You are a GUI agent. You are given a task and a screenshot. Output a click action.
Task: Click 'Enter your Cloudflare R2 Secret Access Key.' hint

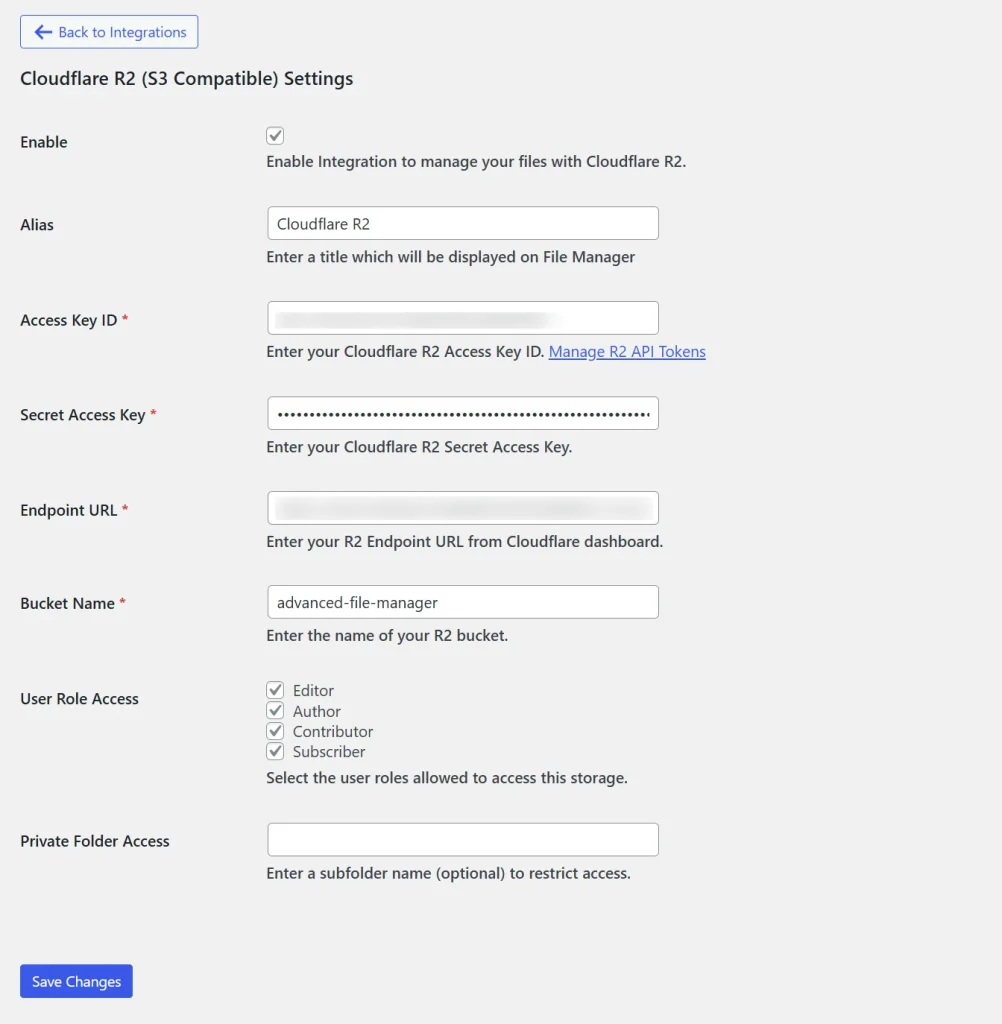pos(419,447)
